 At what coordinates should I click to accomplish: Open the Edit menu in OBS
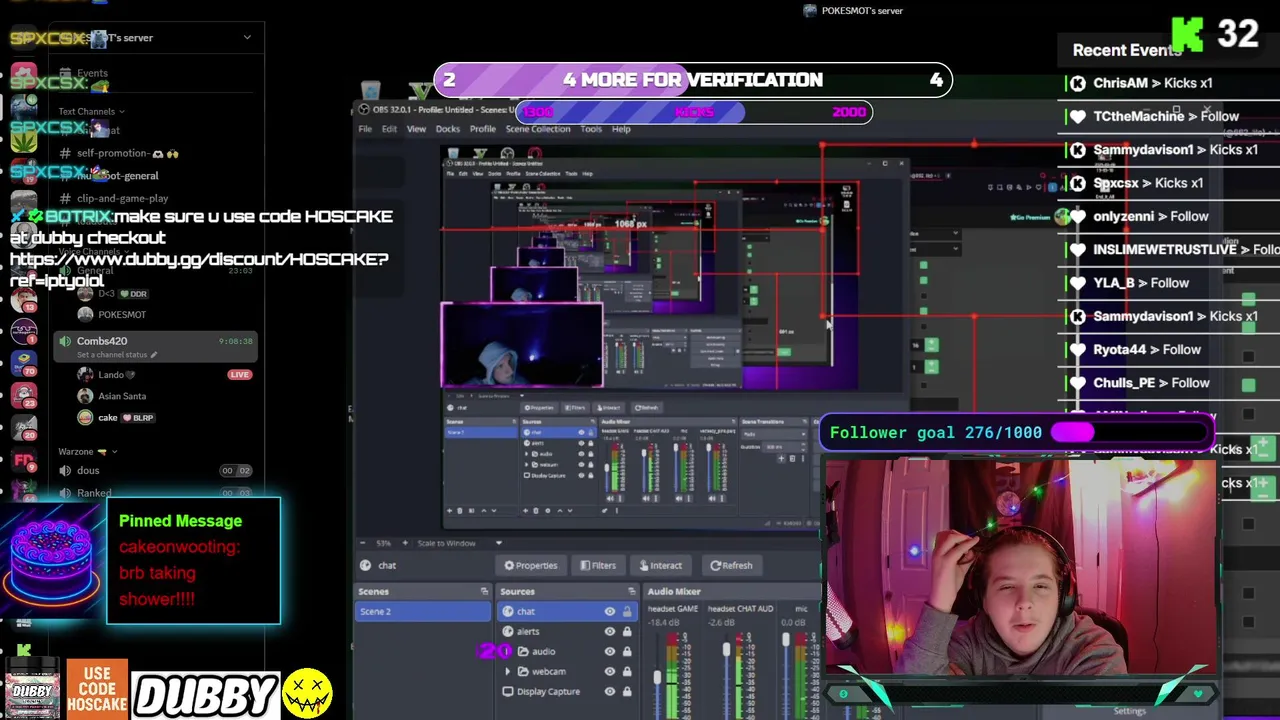(x=389, y=129)
